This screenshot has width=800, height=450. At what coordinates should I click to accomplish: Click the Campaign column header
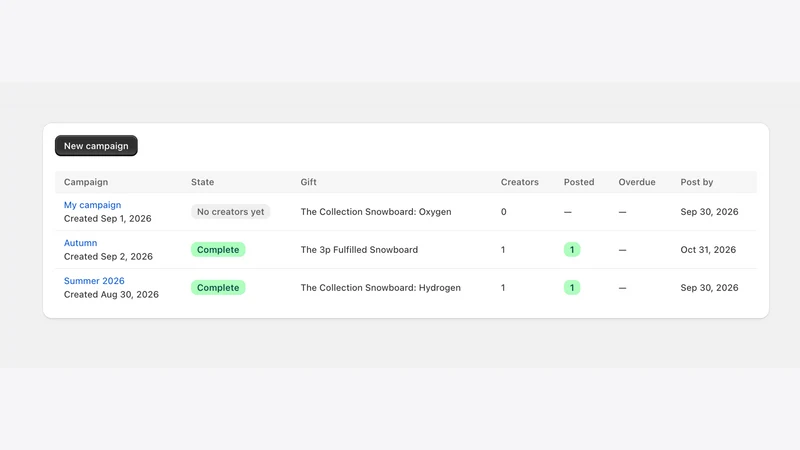86,182
